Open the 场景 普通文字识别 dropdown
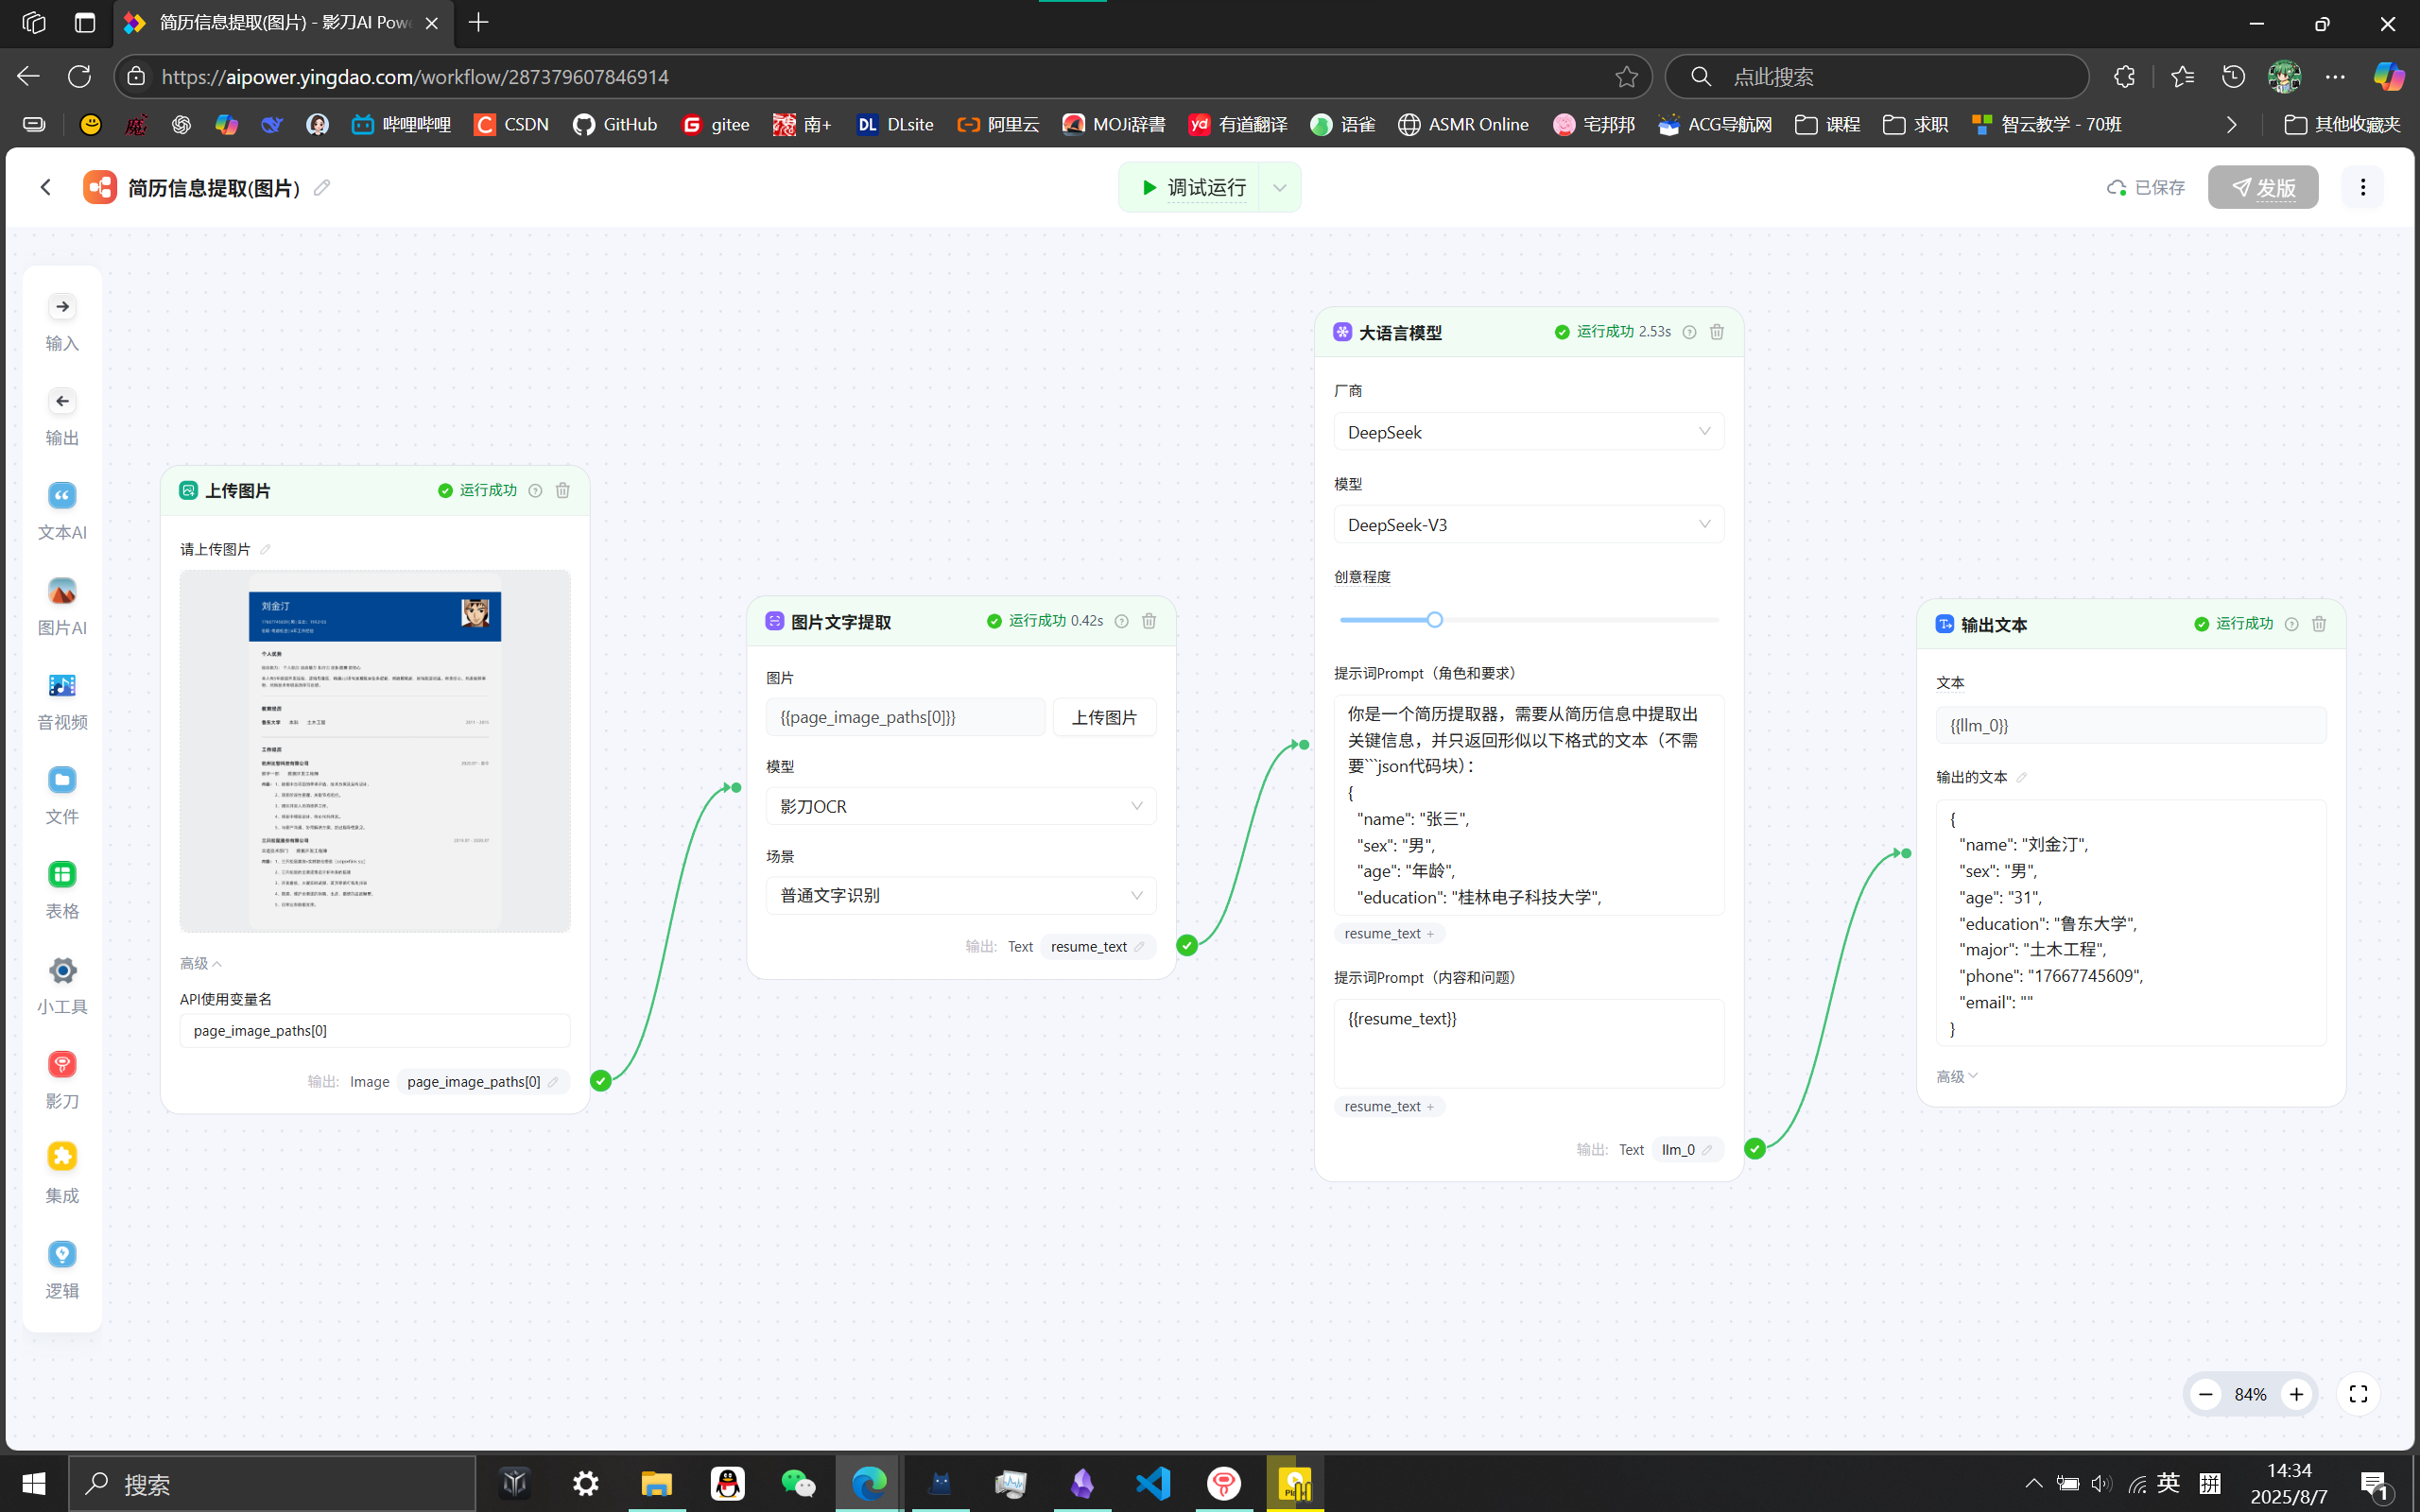Viewport: 2420px width, 1512px height. (961, 895)
